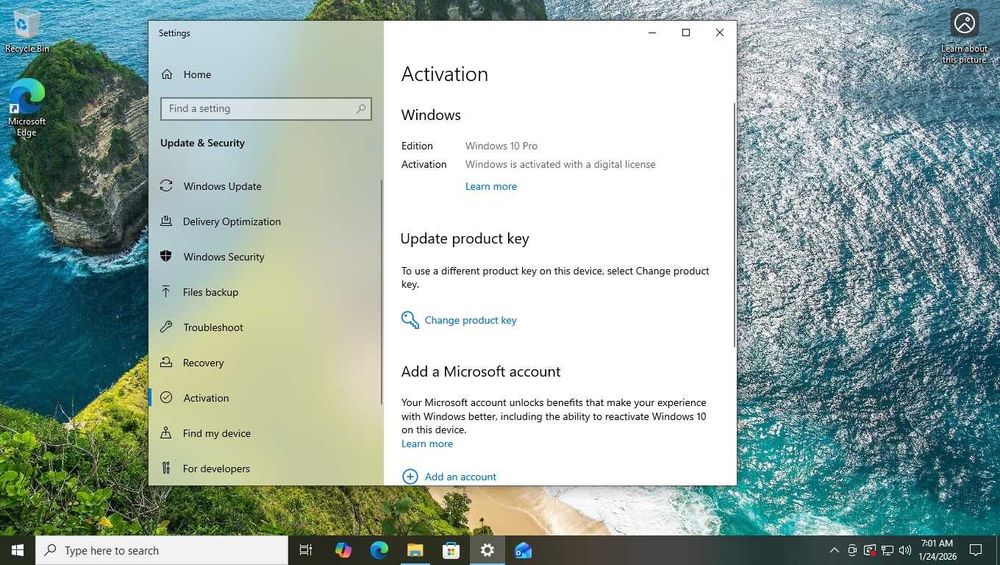This screenshot has height=565, width=1000.
Task: Click the Windows Security shield icon
Action: click(x=166, y=256)
